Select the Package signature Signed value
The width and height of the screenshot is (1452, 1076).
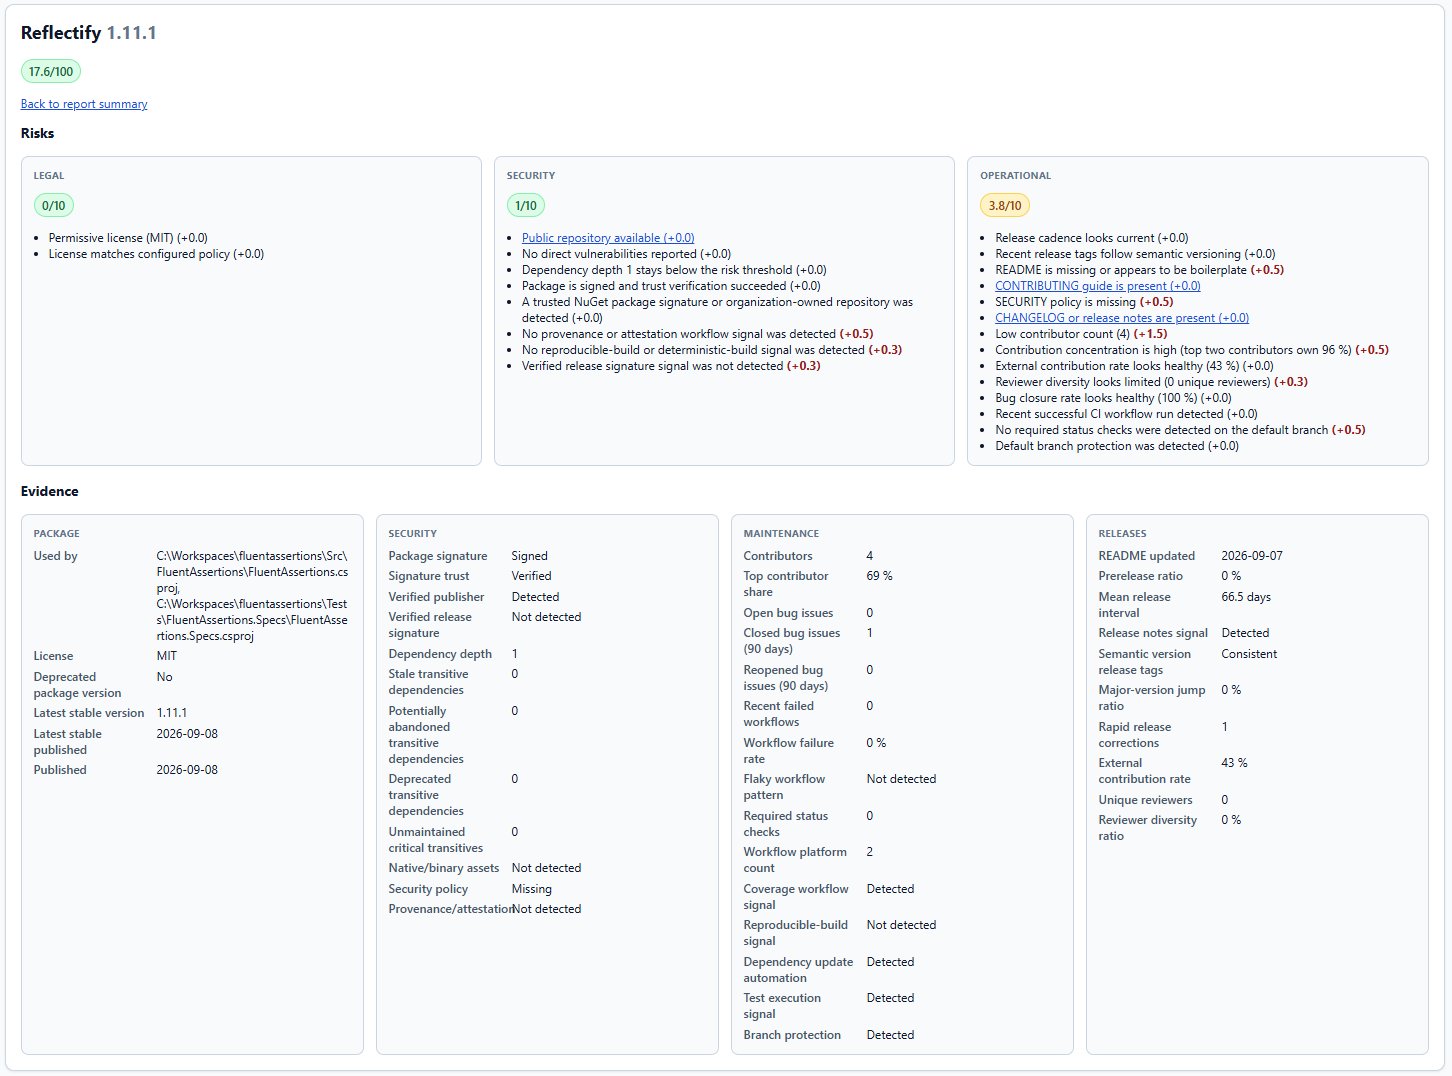pyautogui.click(x=530, y=556)
